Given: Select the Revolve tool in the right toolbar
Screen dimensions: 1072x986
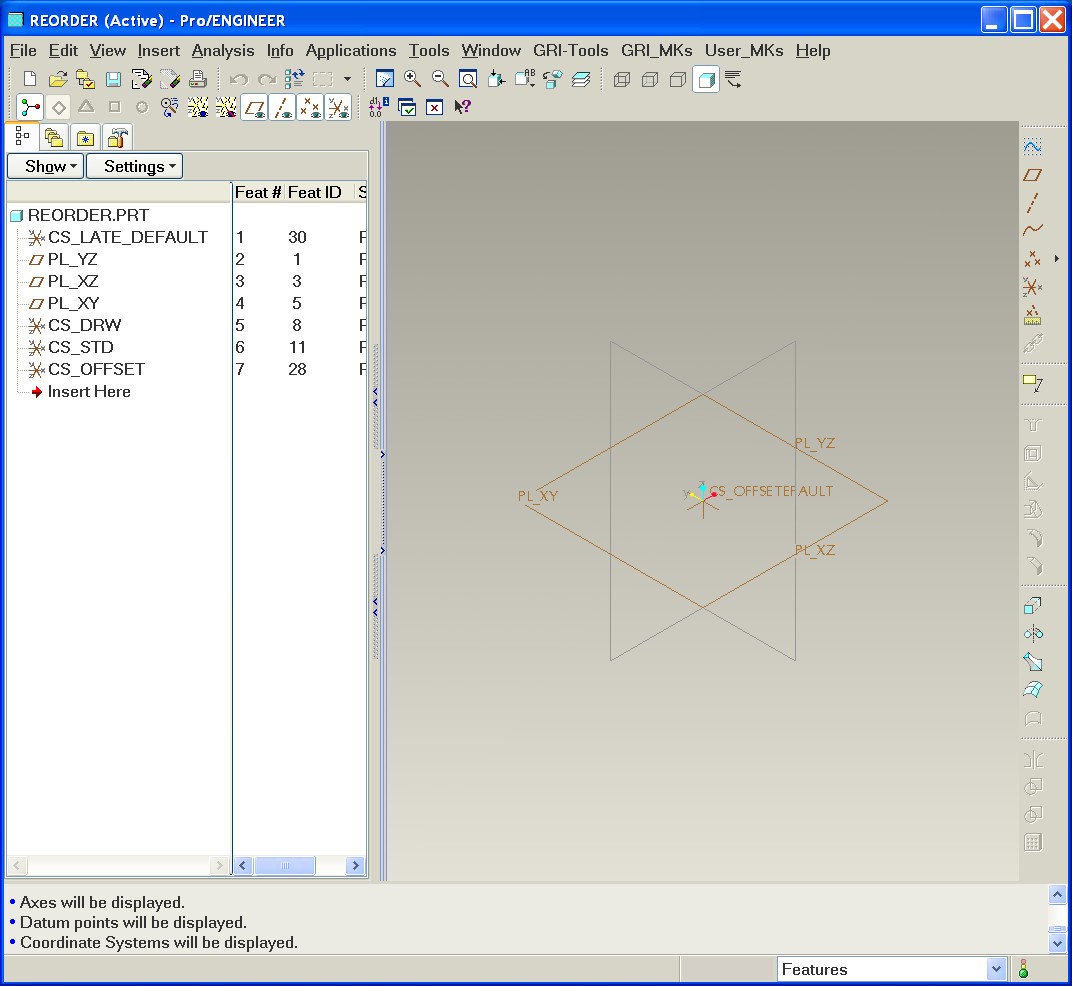Looking at the screenshot, I should click(x=1033, y=634).
